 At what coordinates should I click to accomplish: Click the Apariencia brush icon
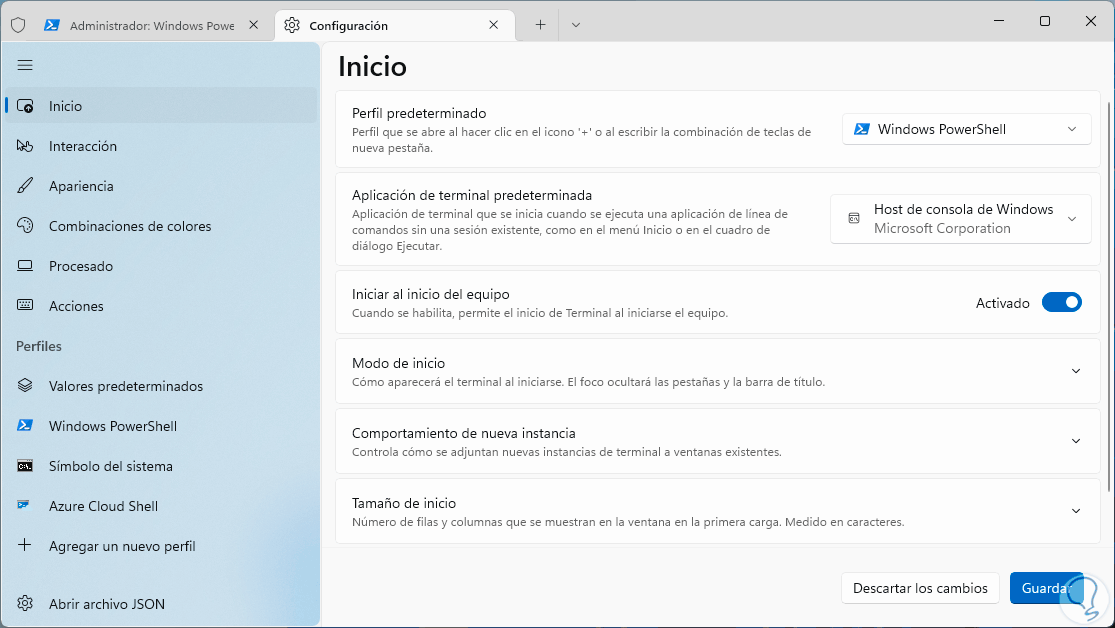tap(25, 186)
